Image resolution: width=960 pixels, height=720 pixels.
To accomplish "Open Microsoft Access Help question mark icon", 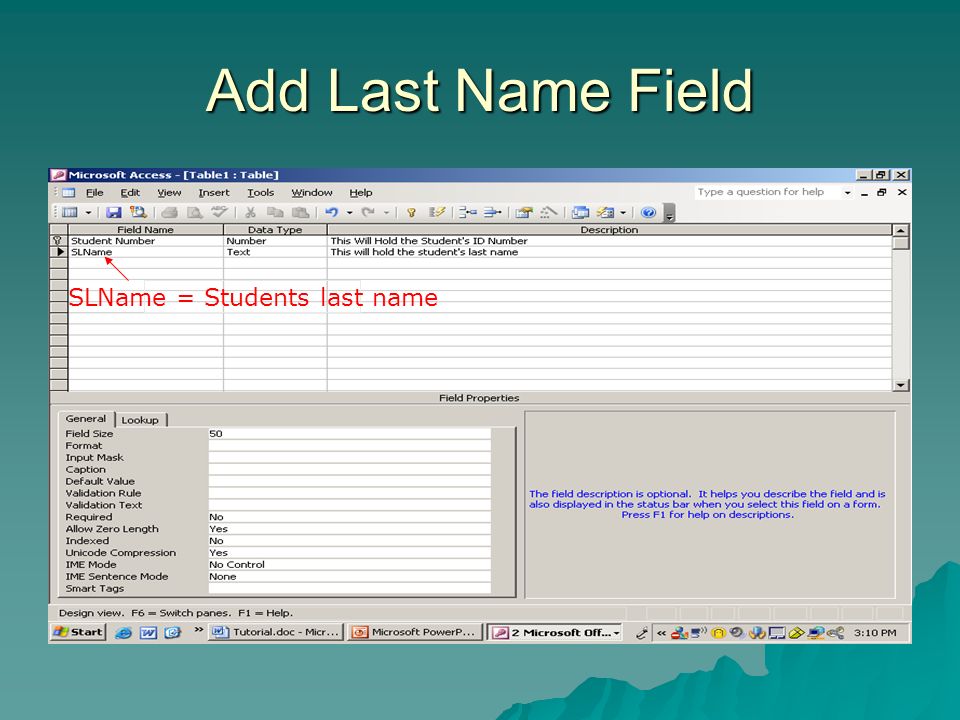I will (x=648, y=212).
